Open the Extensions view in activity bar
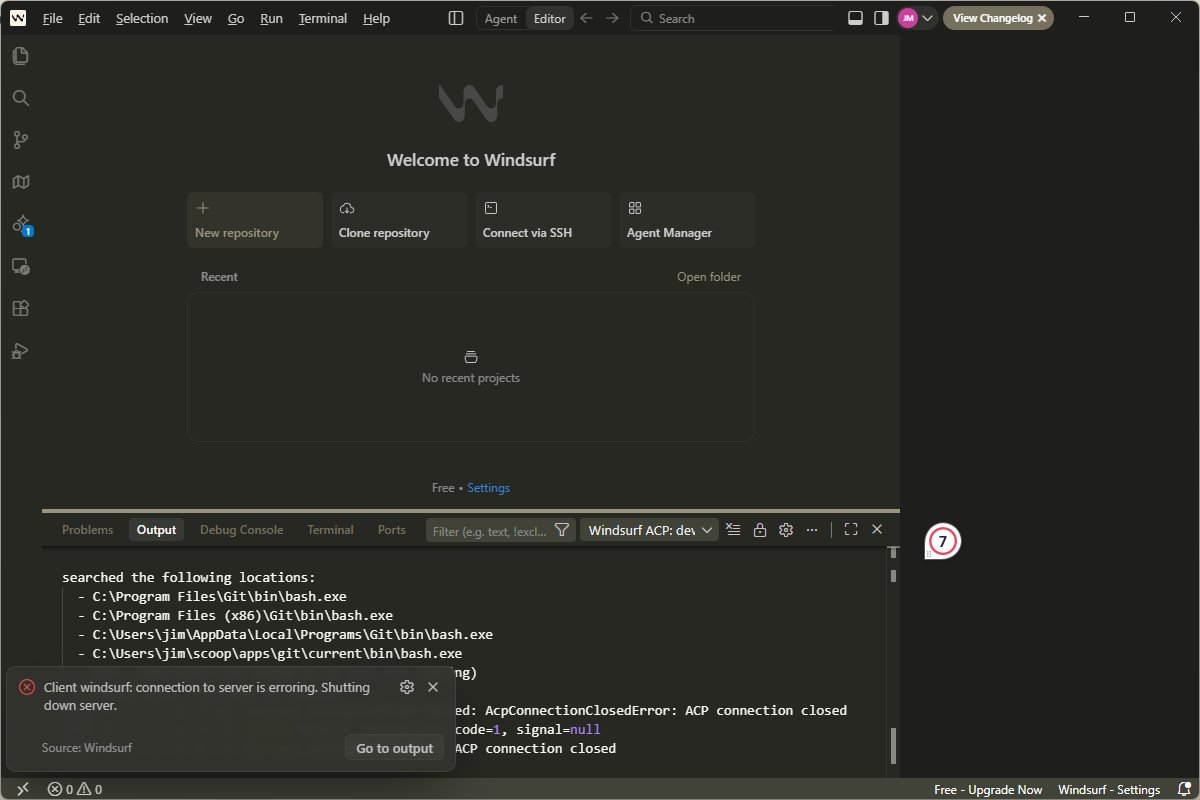Image resolution: width=1200 pixels, height=800 pixels. pos(20,308)
